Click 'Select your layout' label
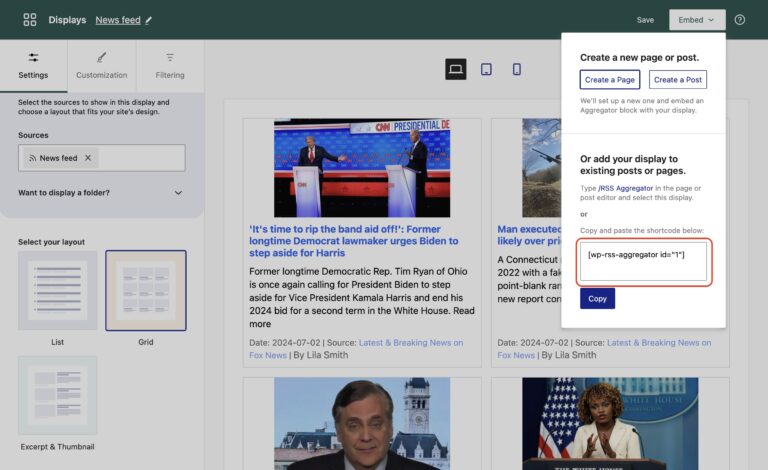The height and width of the screenshot is (470, 768). tap(51, 242)
